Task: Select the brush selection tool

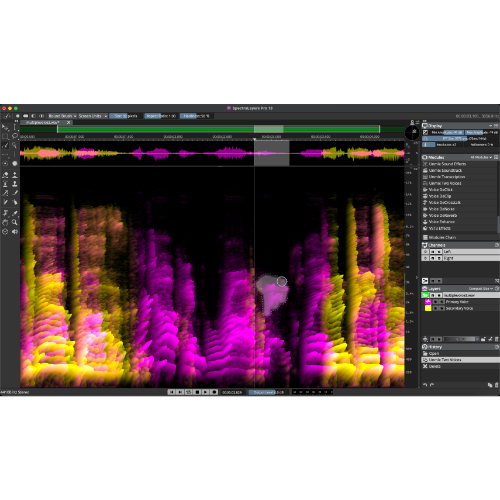Action: coord(5,145)
